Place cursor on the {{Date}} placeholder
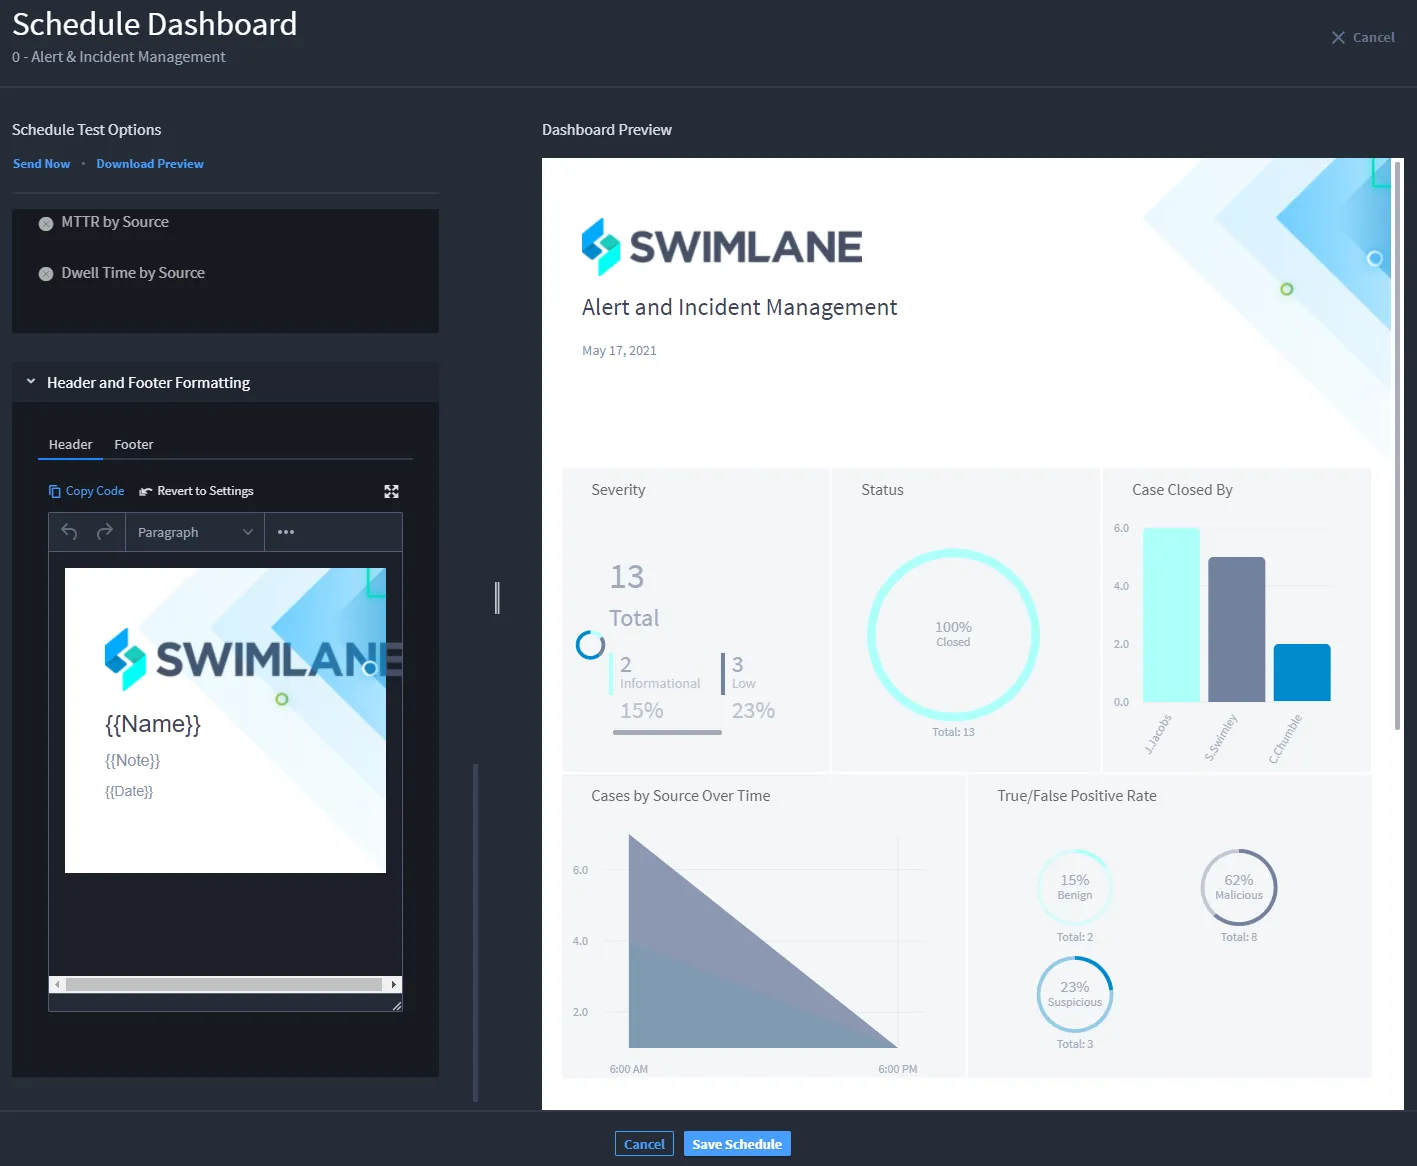This screenshot has height=1166, width=1417. [x=129, y=791]
